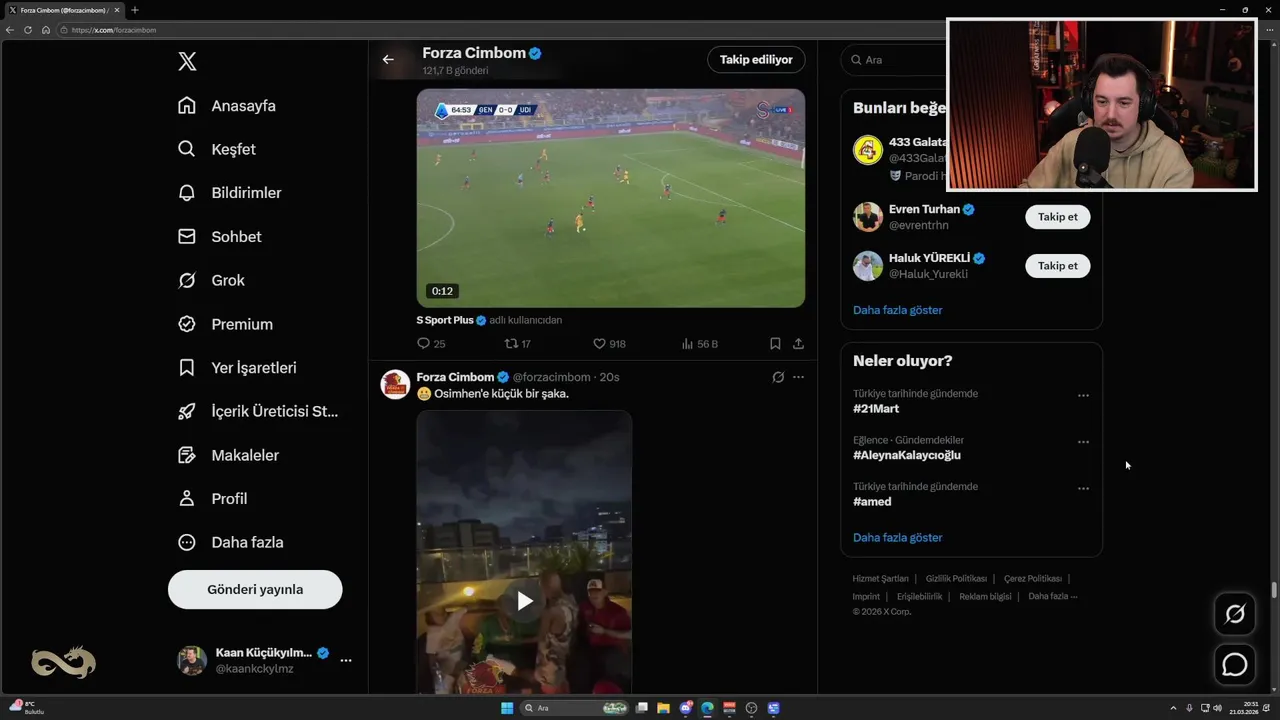Open İçerik Üreticisi Stüdyosu
Viewport: 1280px width, 720px height.
coord(258,411)
